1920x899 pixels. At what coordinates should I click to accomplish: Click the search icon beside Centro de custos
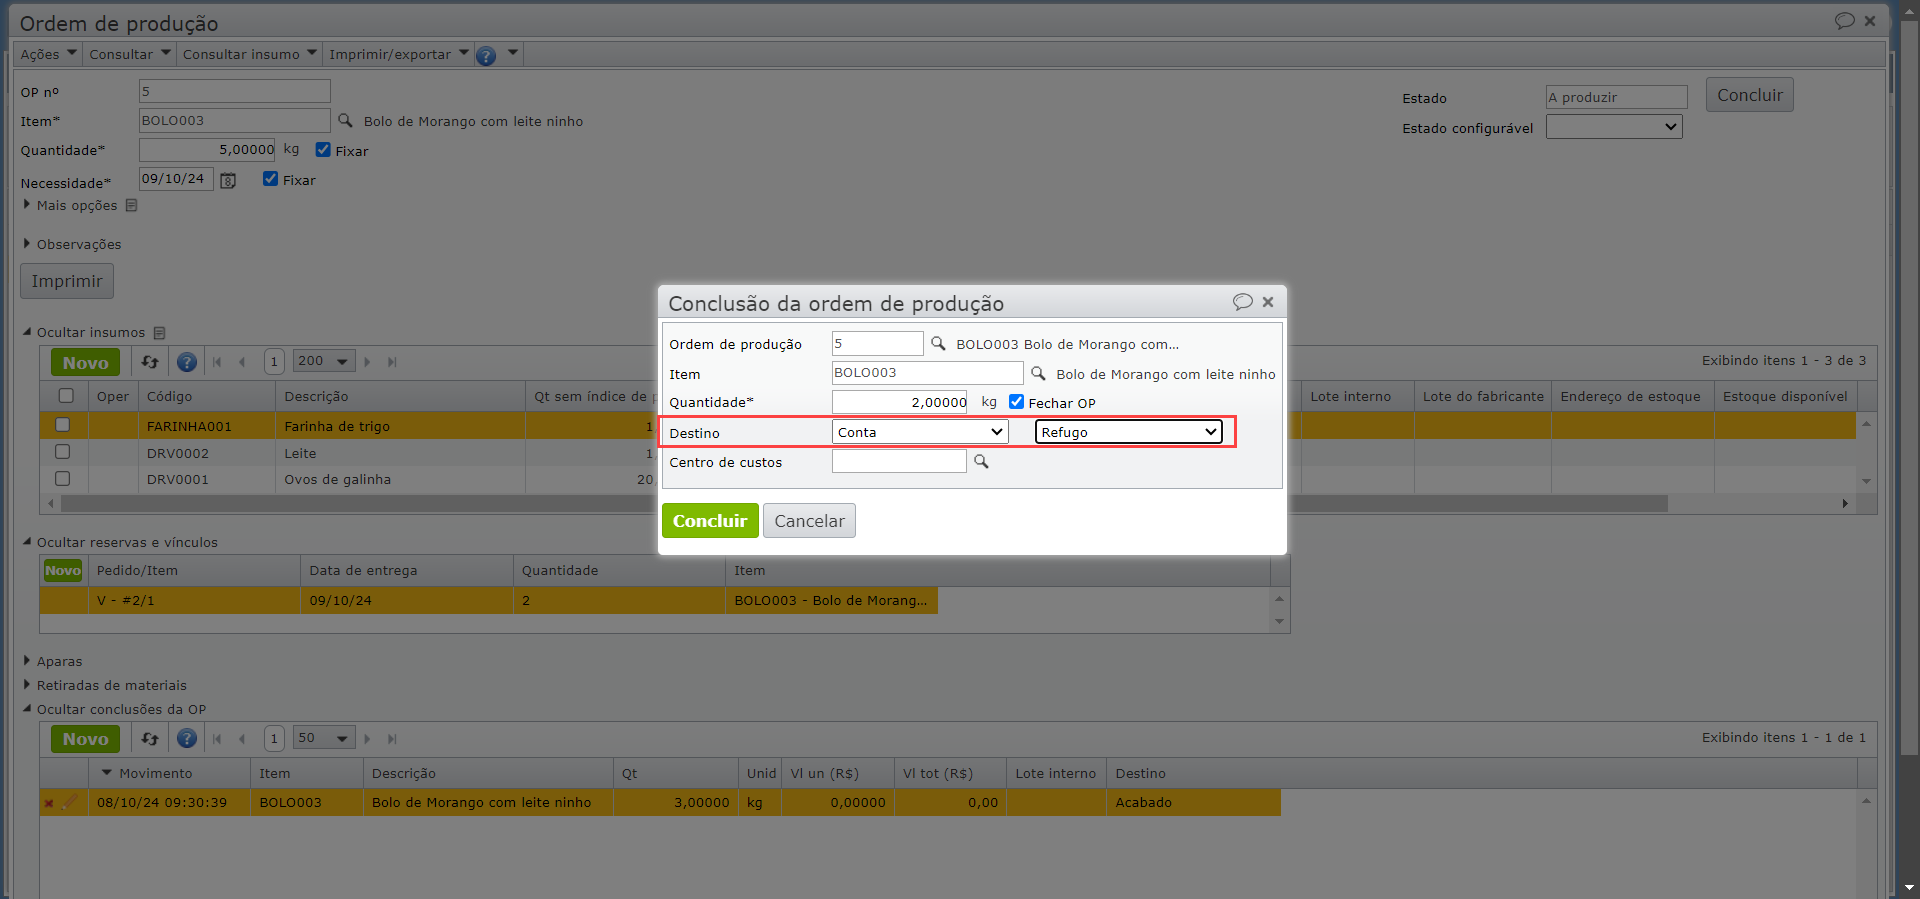coord(981,461)
